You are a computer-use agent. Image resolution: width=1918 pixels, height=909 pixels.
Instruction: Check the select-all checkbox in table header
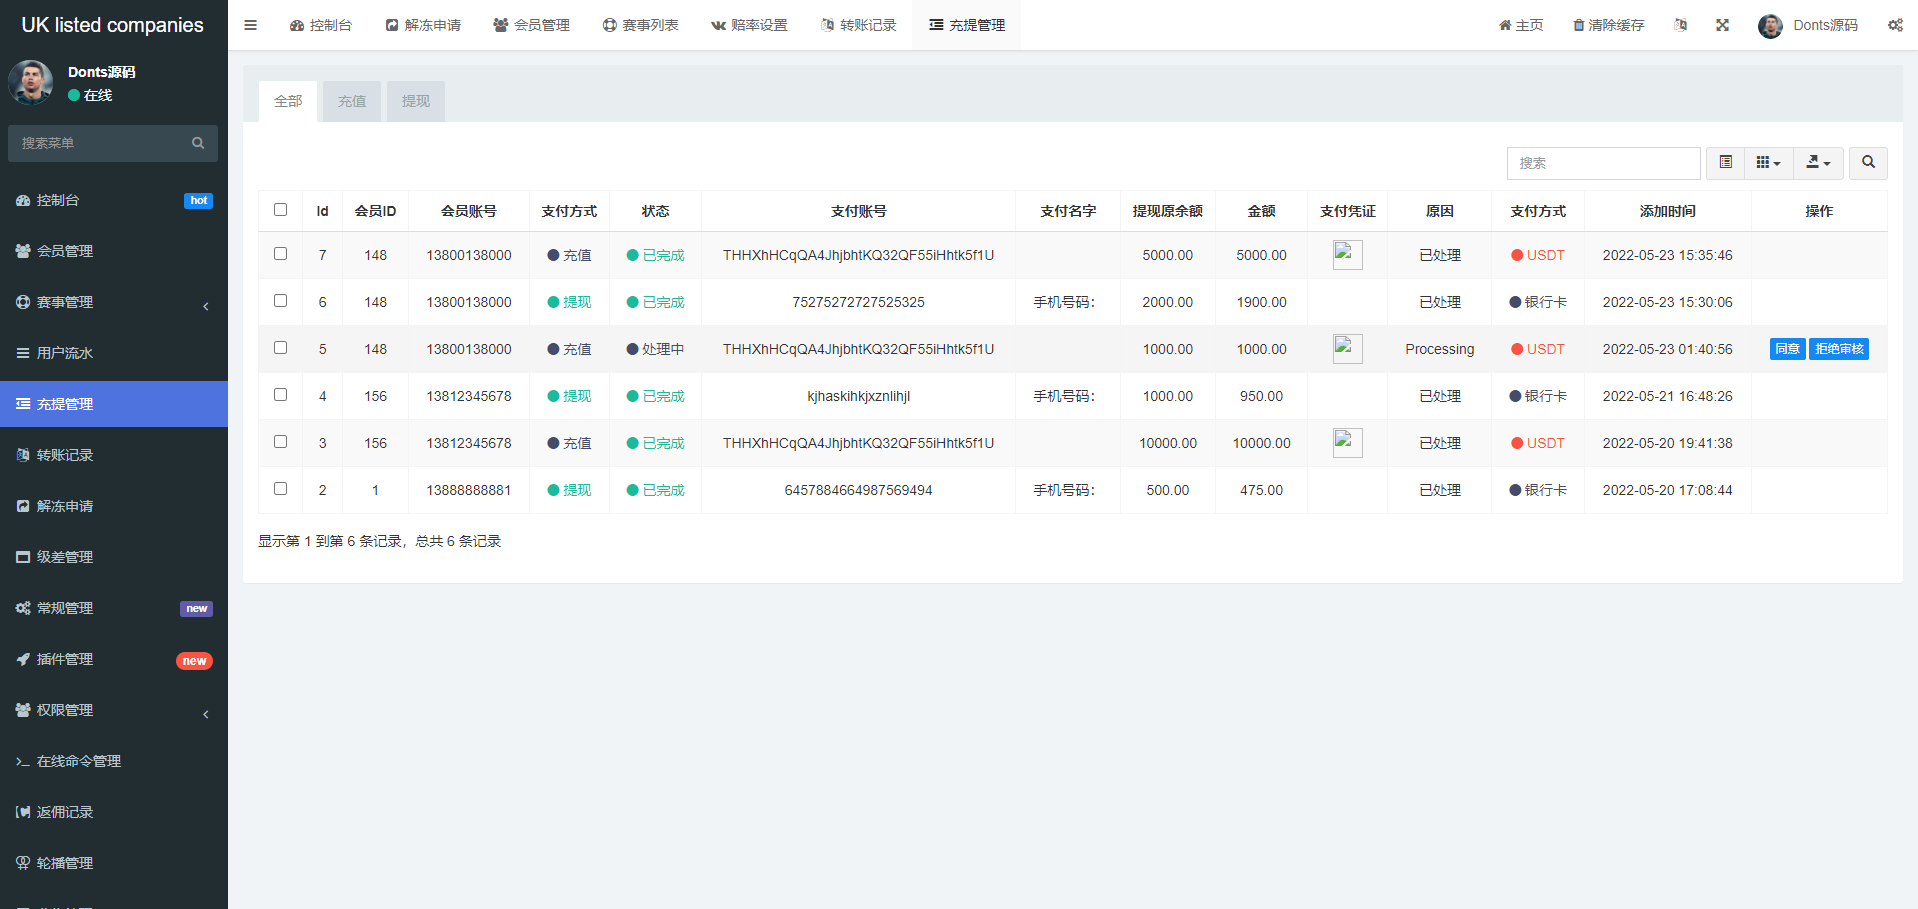pos(280,210)
